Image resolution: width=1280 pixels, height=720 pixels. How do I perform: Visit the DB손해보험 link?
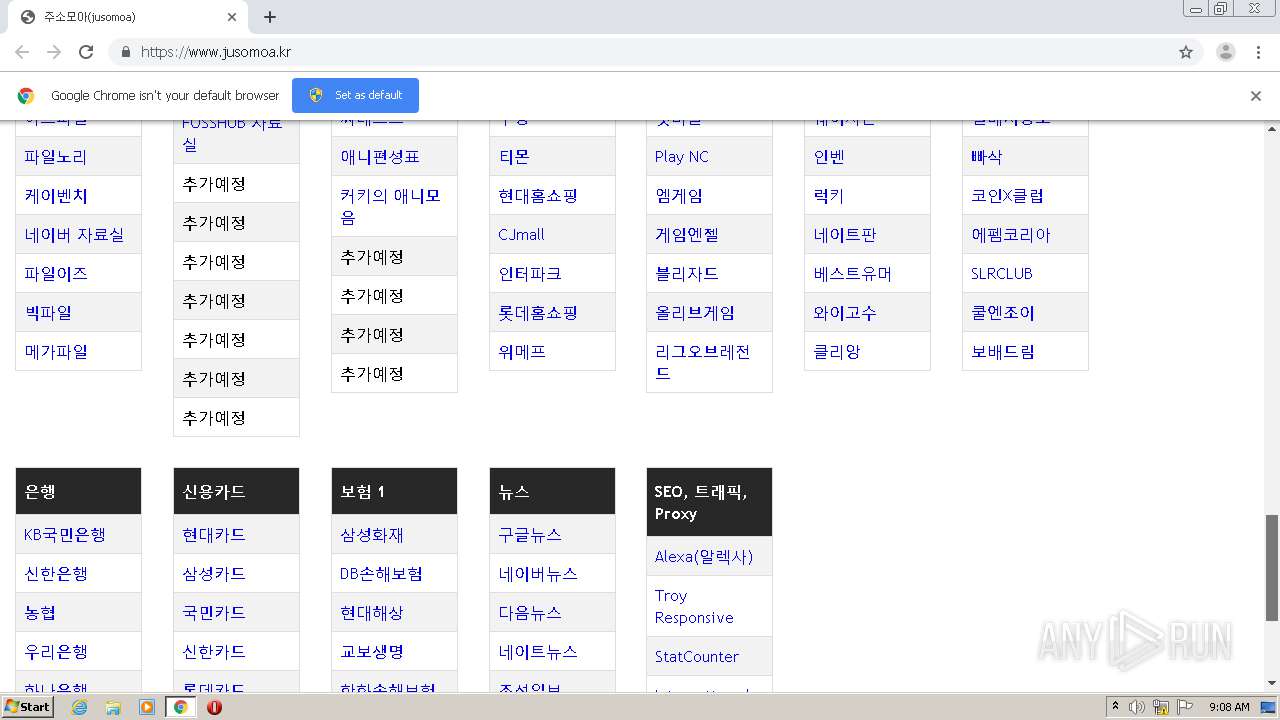click(x=381, y=574)
